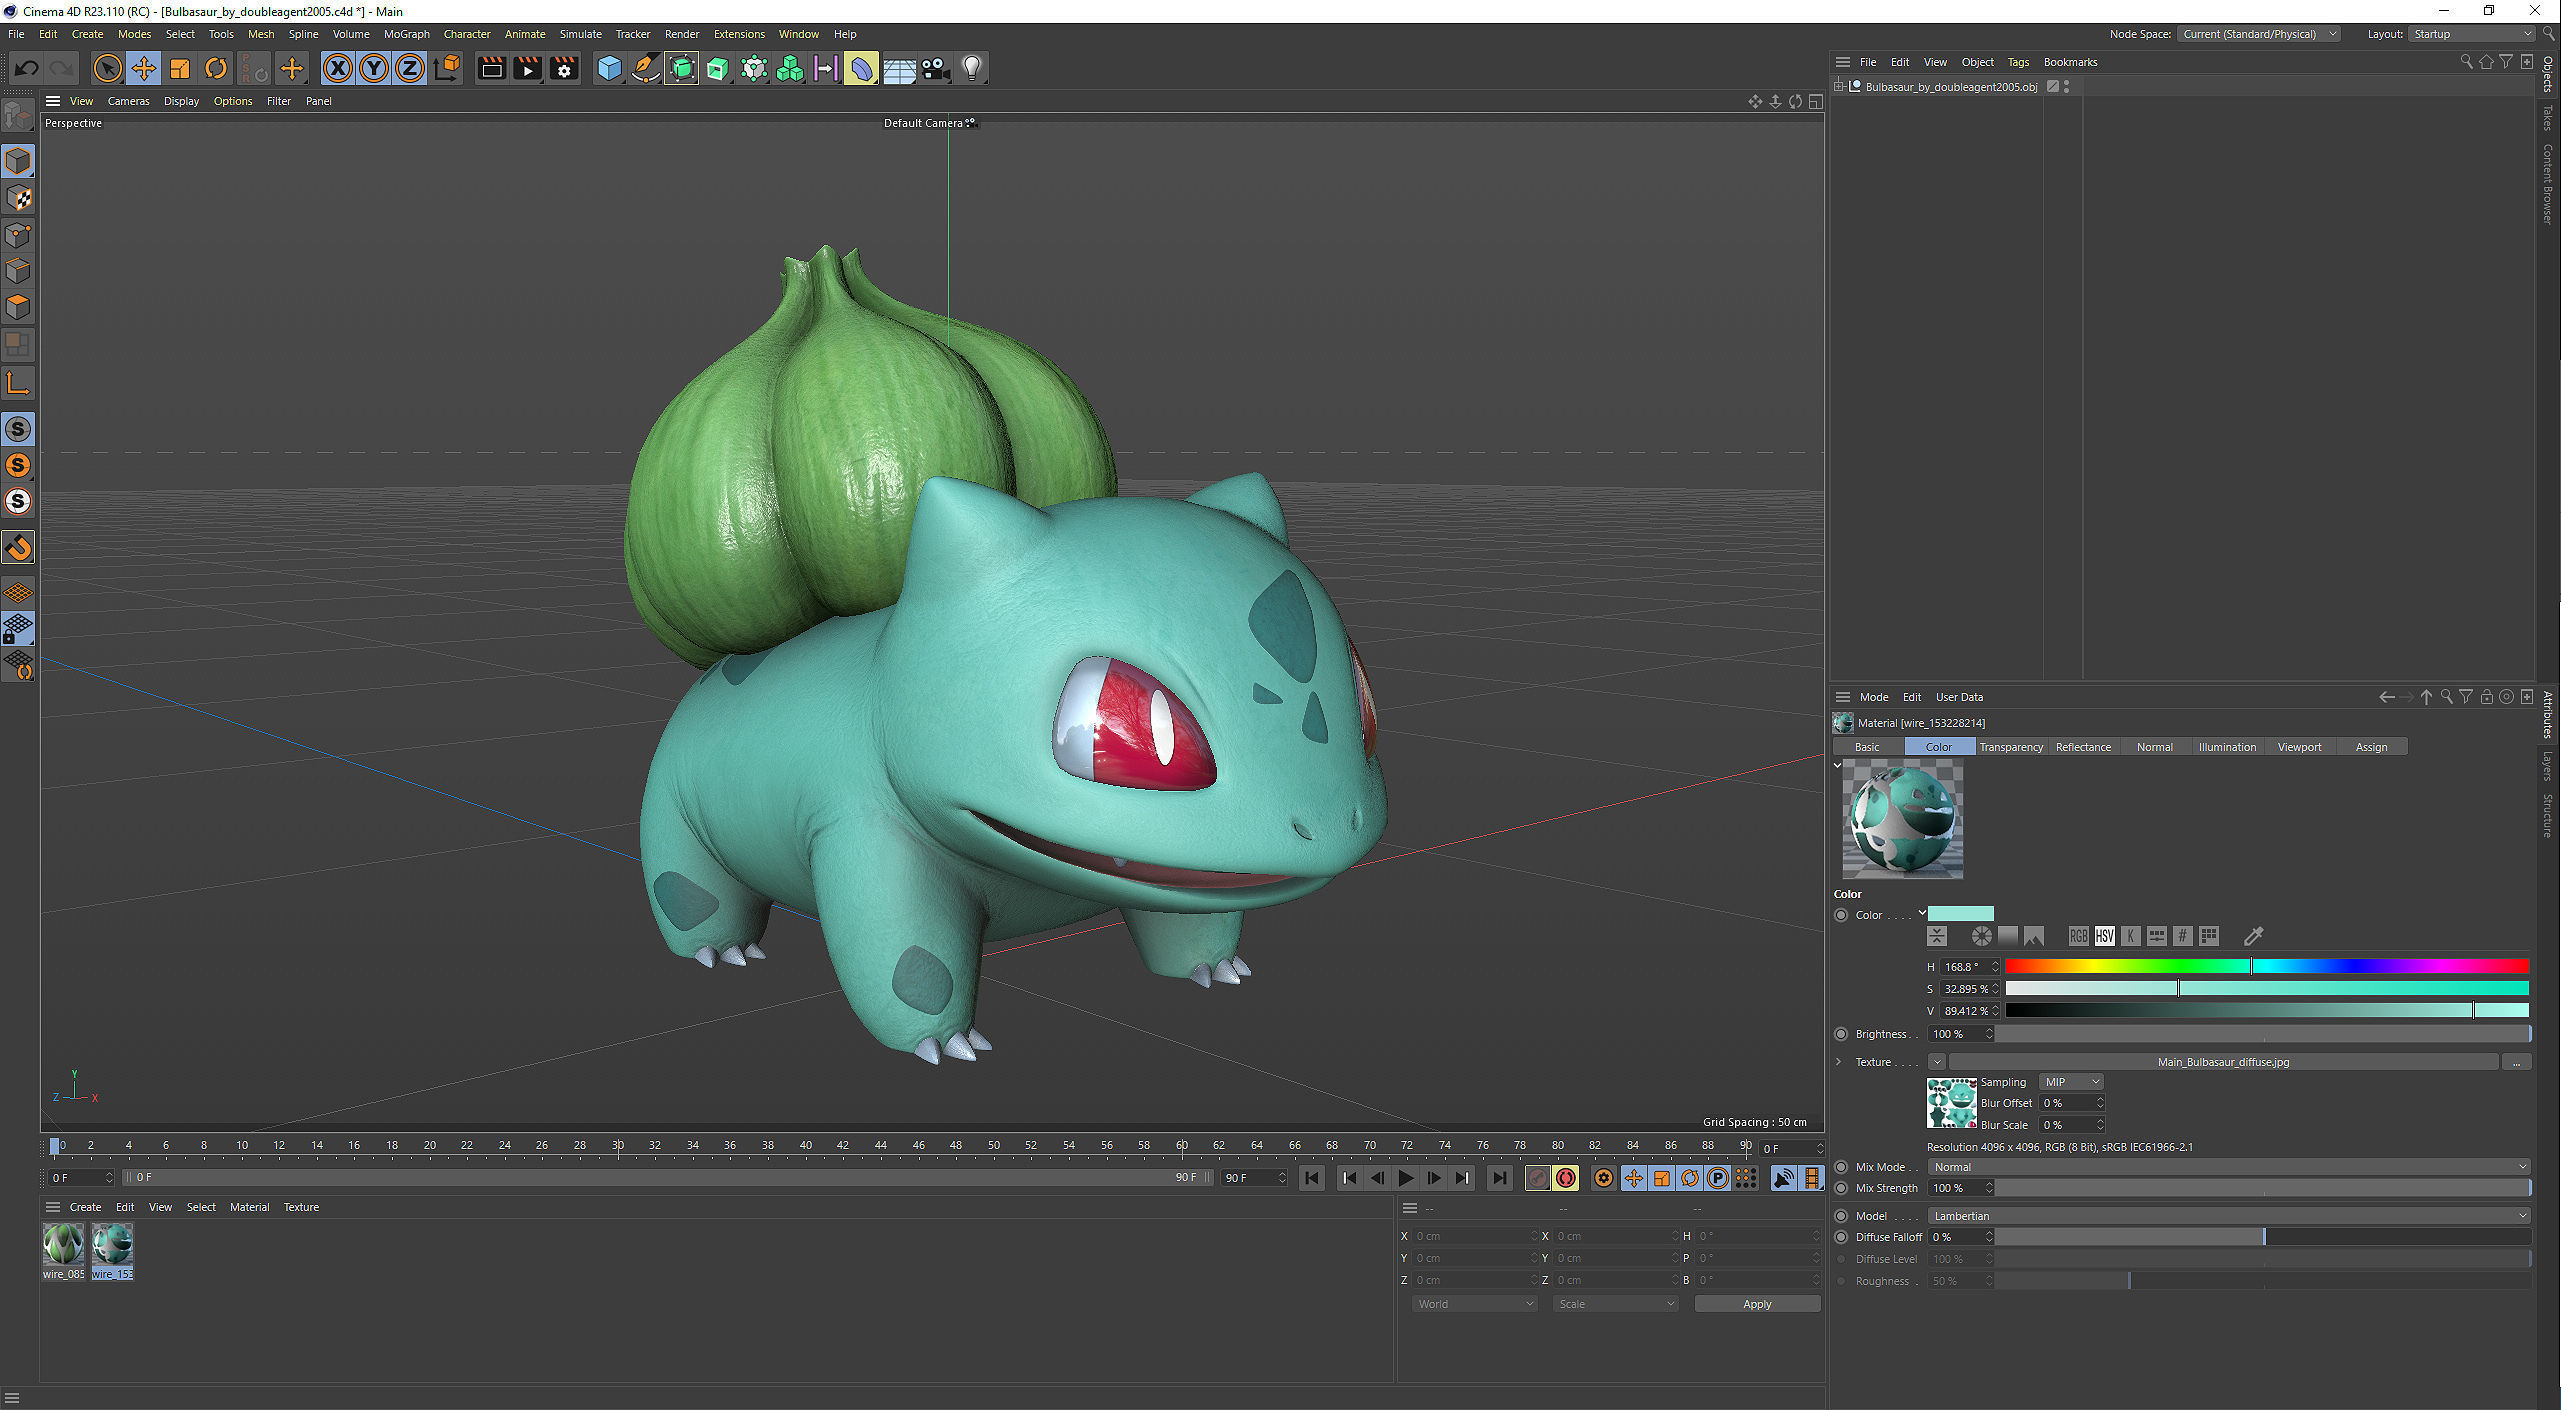Image resolution: width=2561 pixels, height=1410 pixels.
Task: Click the Apply coordinates button
Action: (1757, 1304)
